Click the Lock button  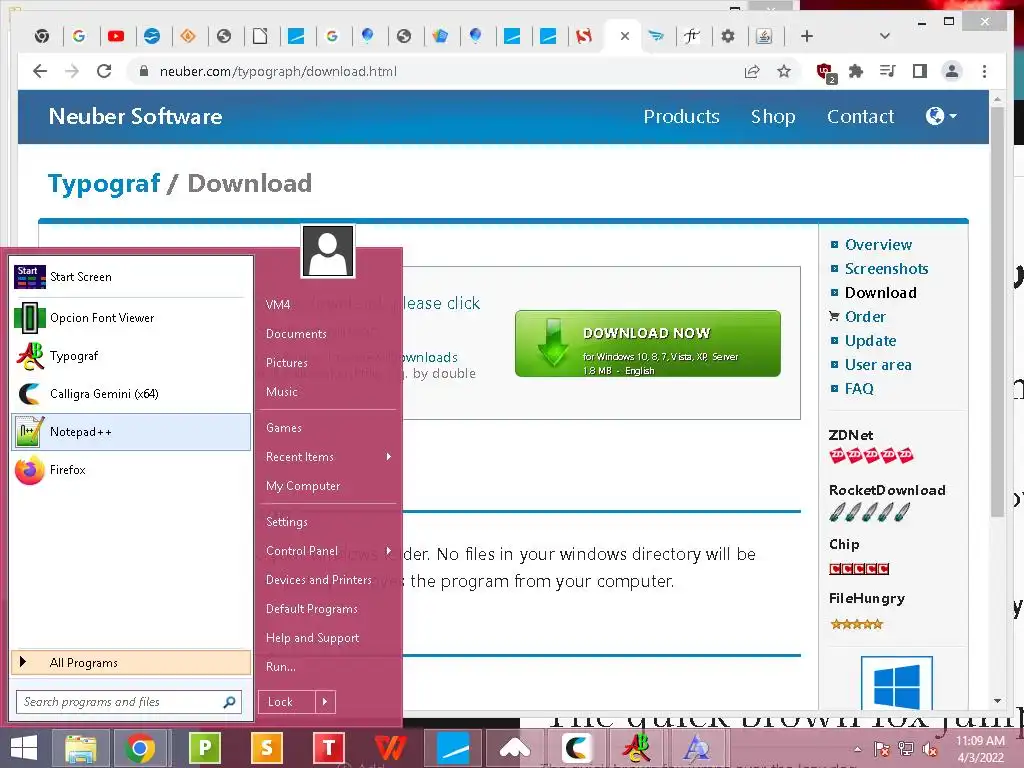[287, 702]
